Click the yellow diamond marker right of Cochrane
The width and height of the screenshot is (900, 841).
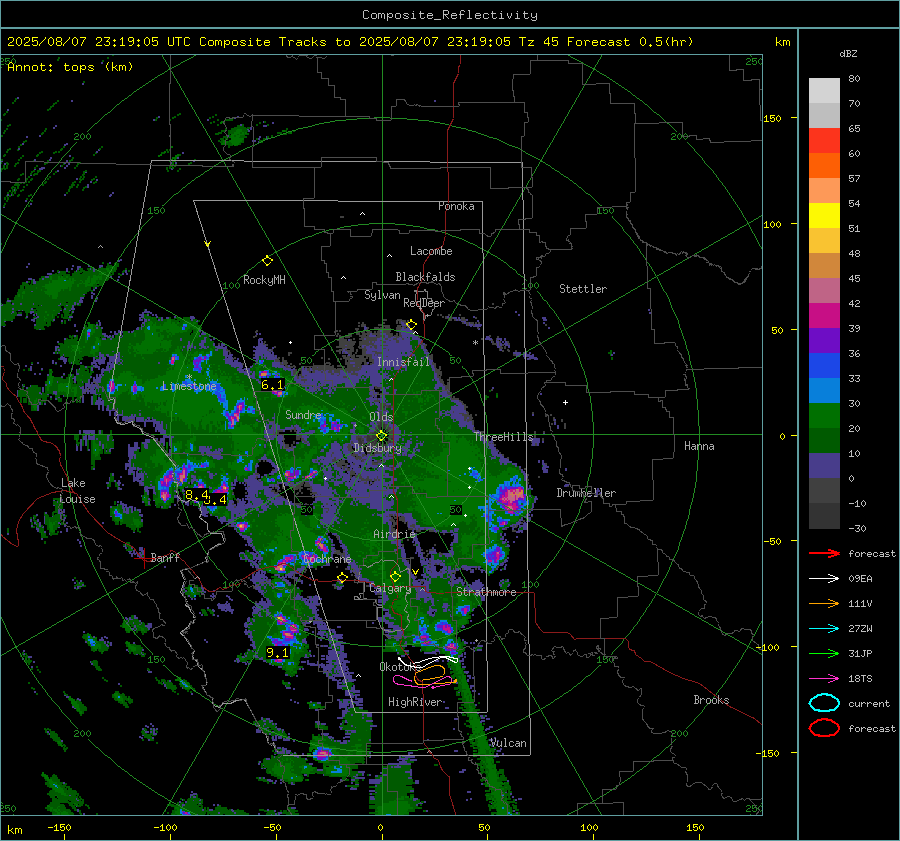(342, 578)
